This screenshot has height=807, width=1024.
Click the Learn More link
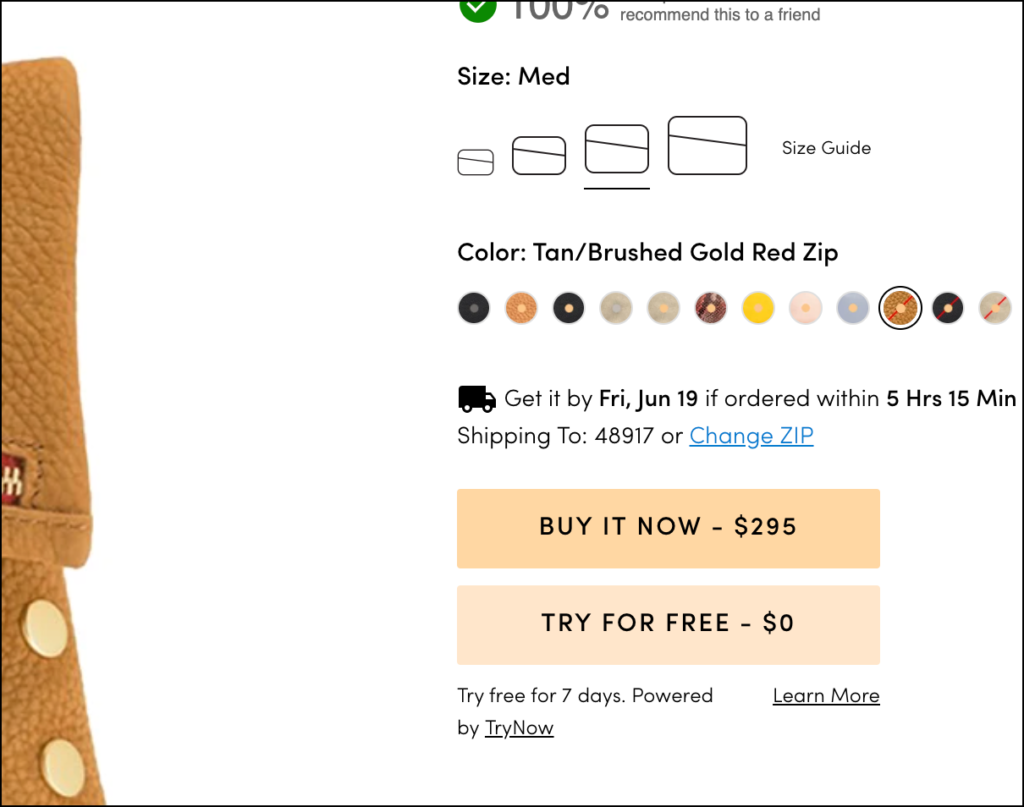826,695
